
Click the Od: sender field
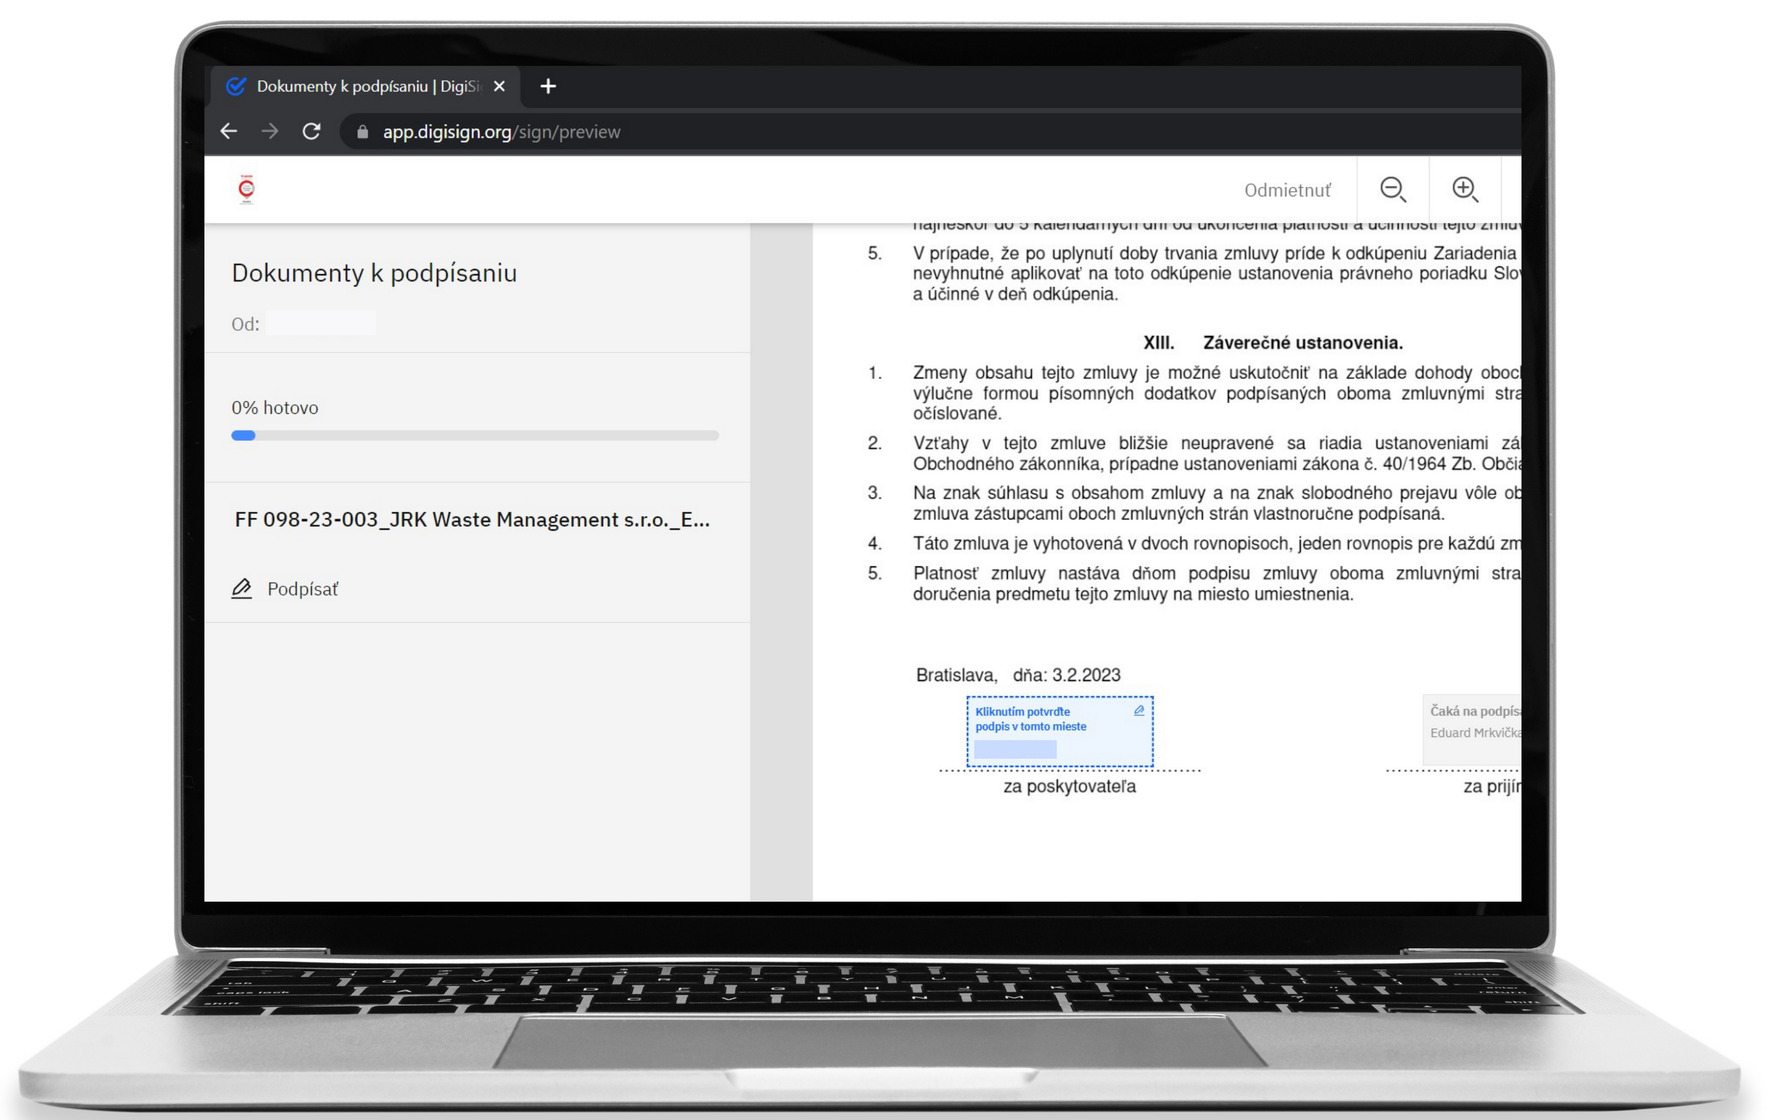pos(304,324)
